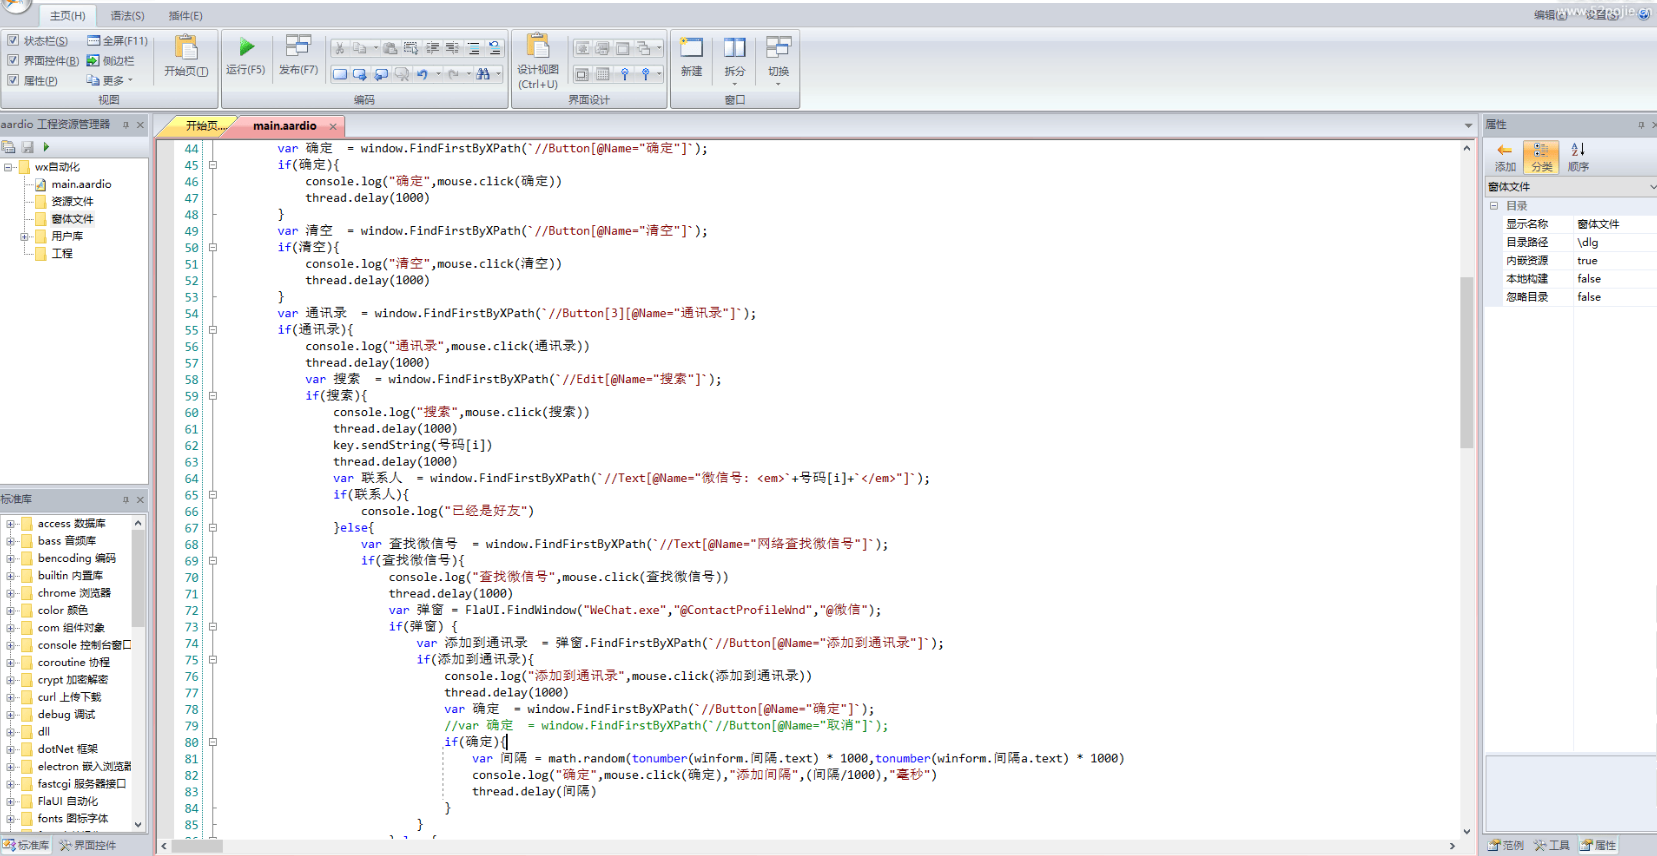
Task: Expand the 用户库 tree node
Action: [x=24, y=237]
